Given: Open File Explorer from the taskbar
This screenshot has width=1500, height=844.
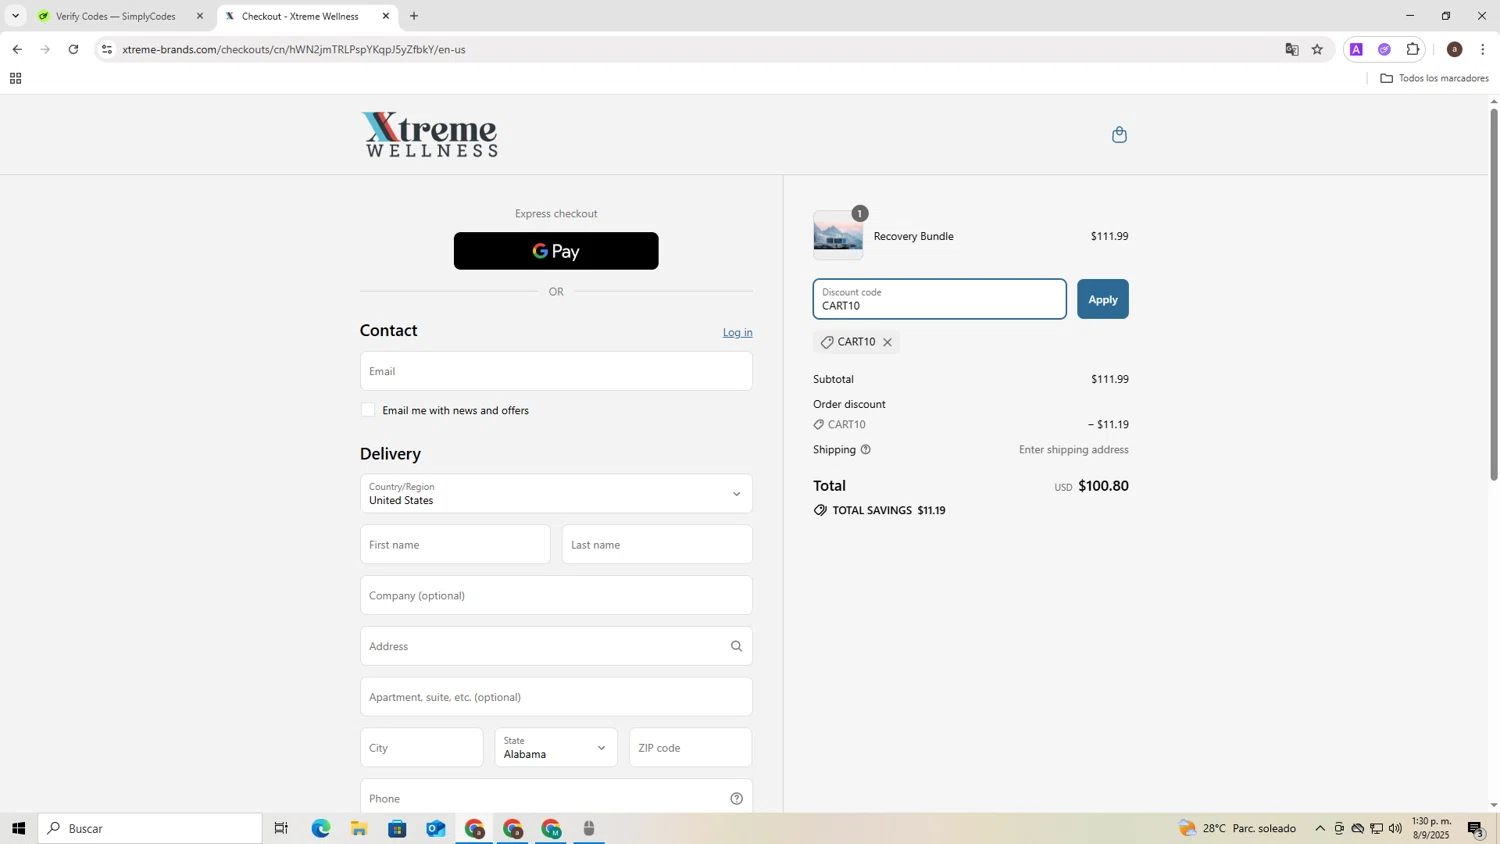Looking at the screenshot, I should coord(359,828).
